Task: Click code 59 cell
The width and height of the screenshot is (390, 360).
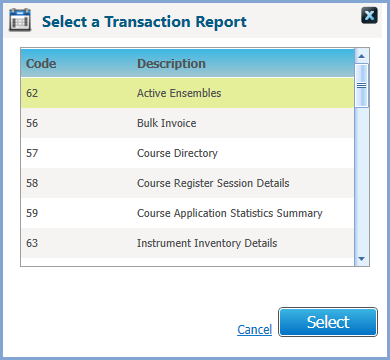Action: pos(32,213)
